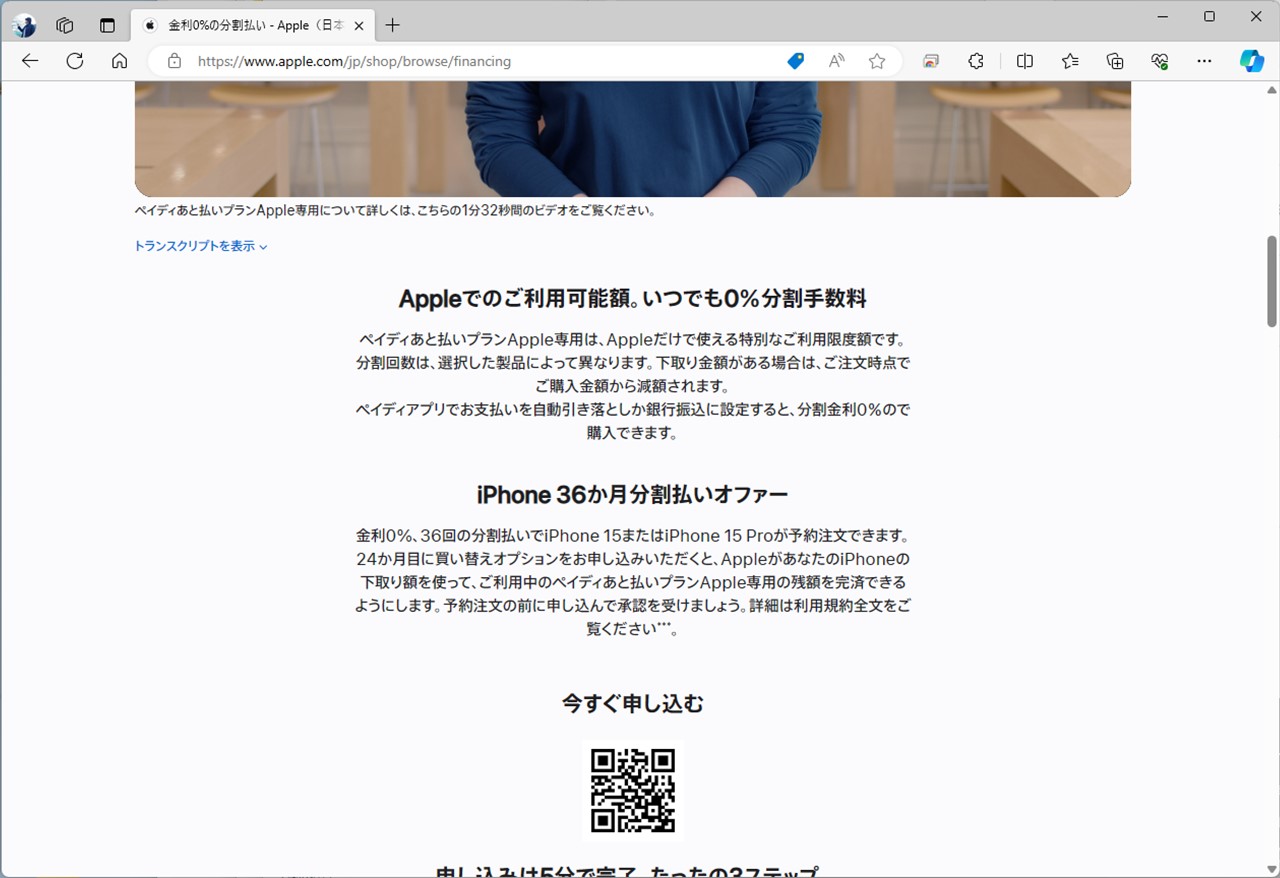Open the browser profile avatar menu
The width and height of the screenshot is (1280, 878).
22,26
